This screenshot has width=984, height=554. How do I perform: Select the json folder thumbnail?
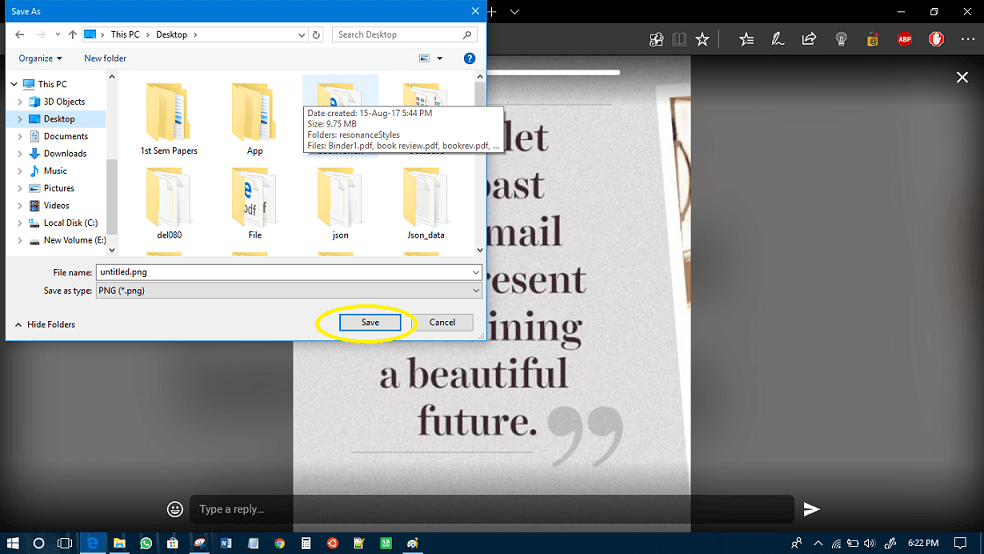point(340,202)
